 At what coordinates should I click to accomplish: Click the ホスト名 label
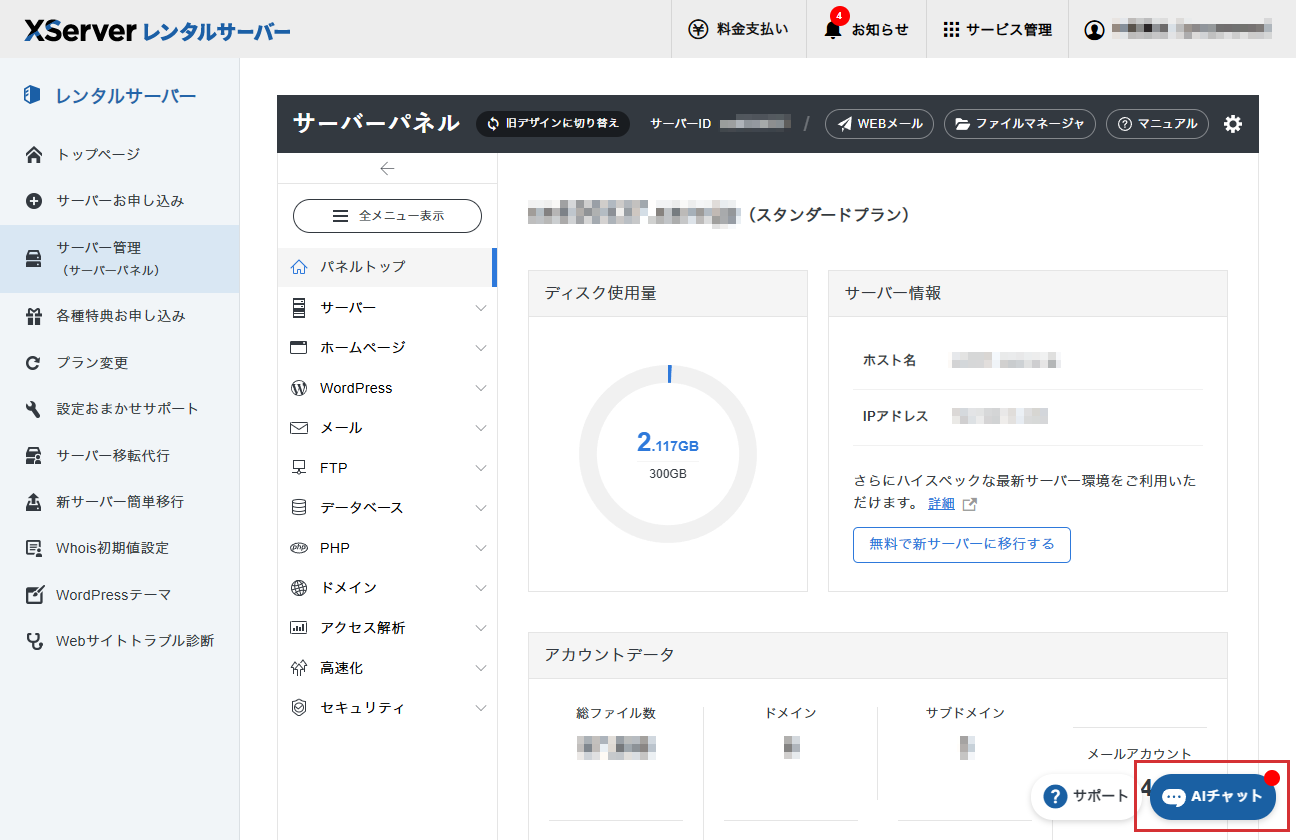[x=890, y=360]
